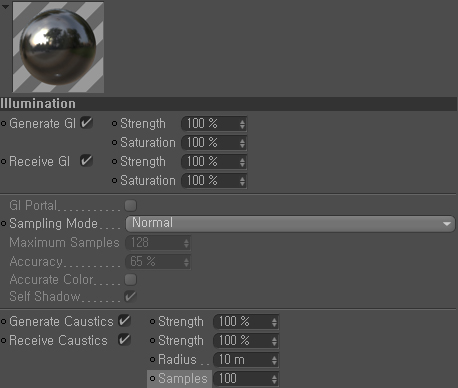Image resolution: width=458 pixels, height=388 pixels.
Task: Click the animation dot beside Samples
Action: (152, 379)
